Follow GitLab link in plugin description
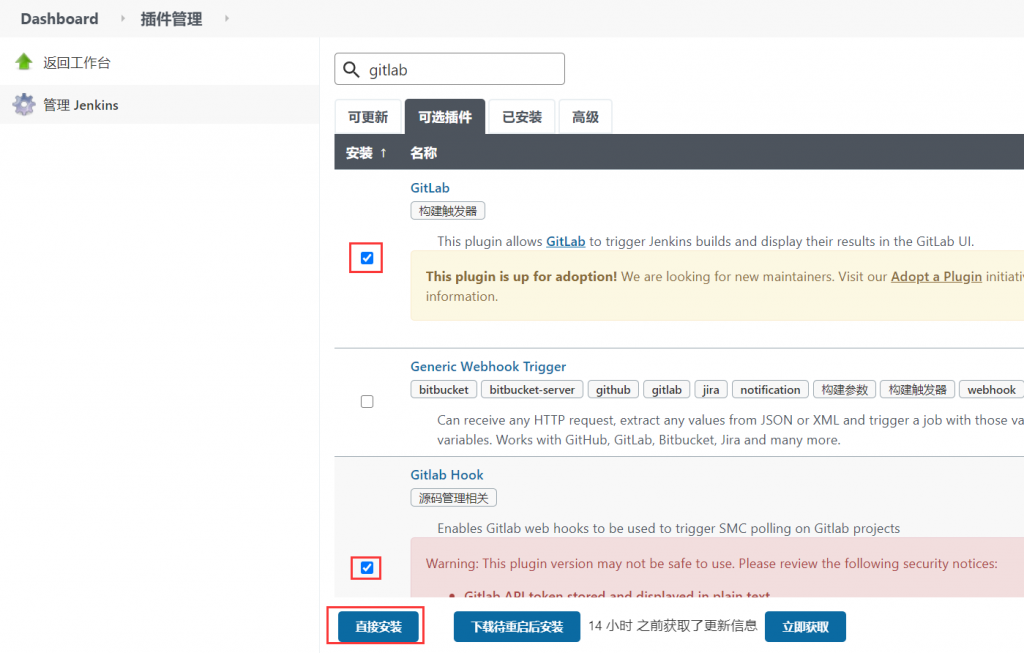 click(x=566, y=242)
